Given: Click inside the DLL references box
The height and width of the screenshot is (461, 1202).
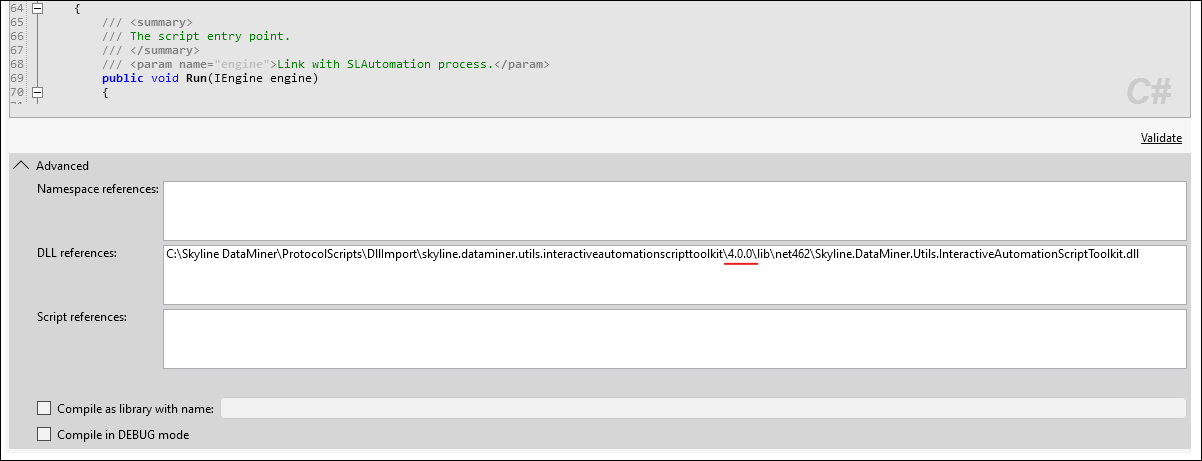Looking at the screenshot, I should (675, 274).
